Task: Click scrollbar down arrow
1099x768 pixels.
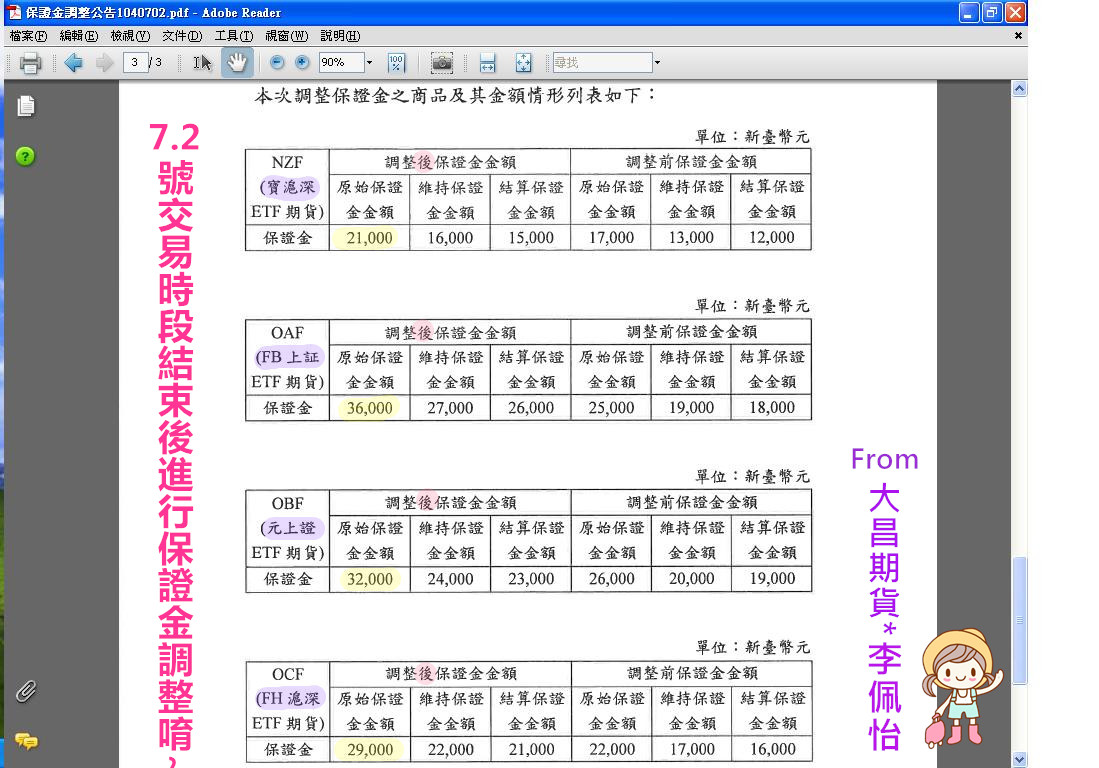Action: [1020, 760]
